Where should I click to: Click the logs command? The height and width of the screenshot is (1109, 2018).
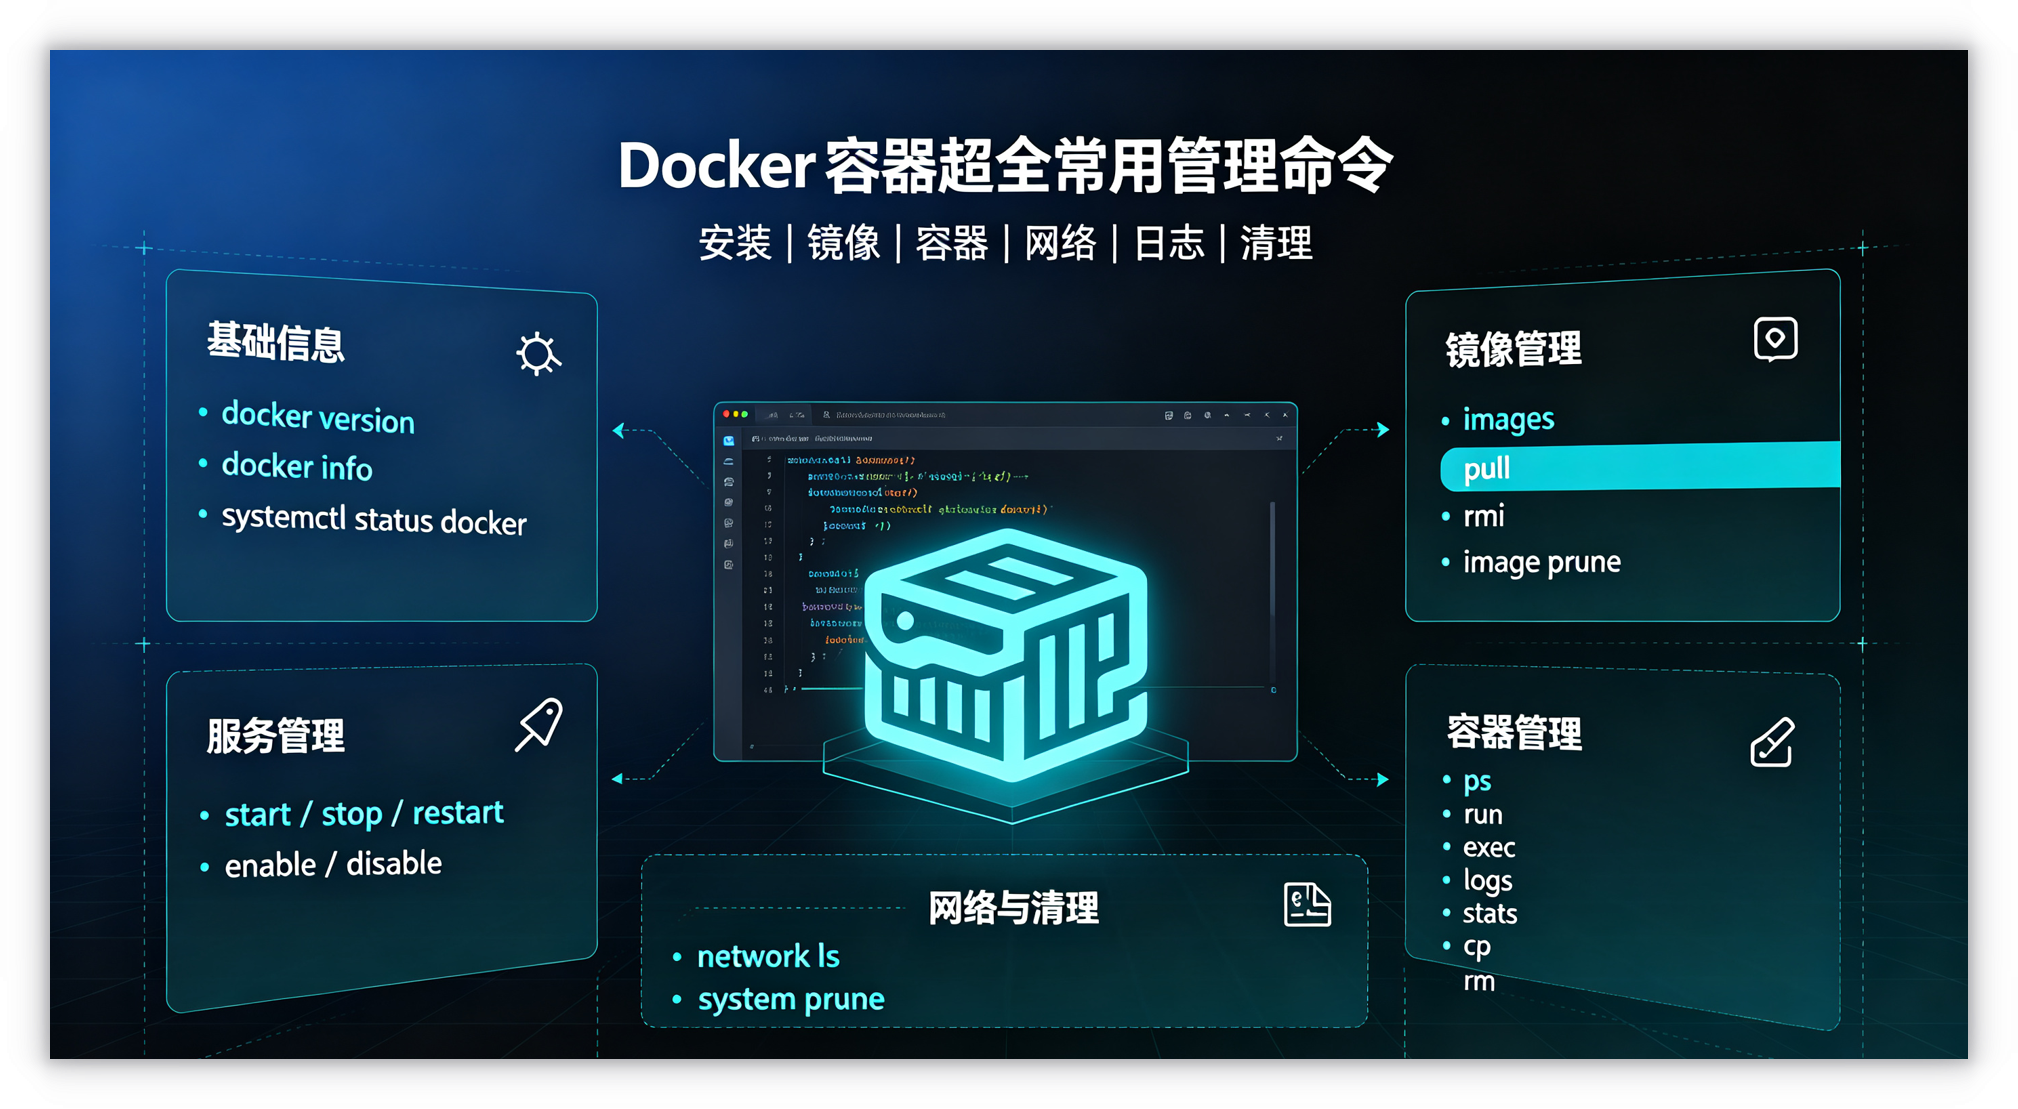coord(1487,882)
